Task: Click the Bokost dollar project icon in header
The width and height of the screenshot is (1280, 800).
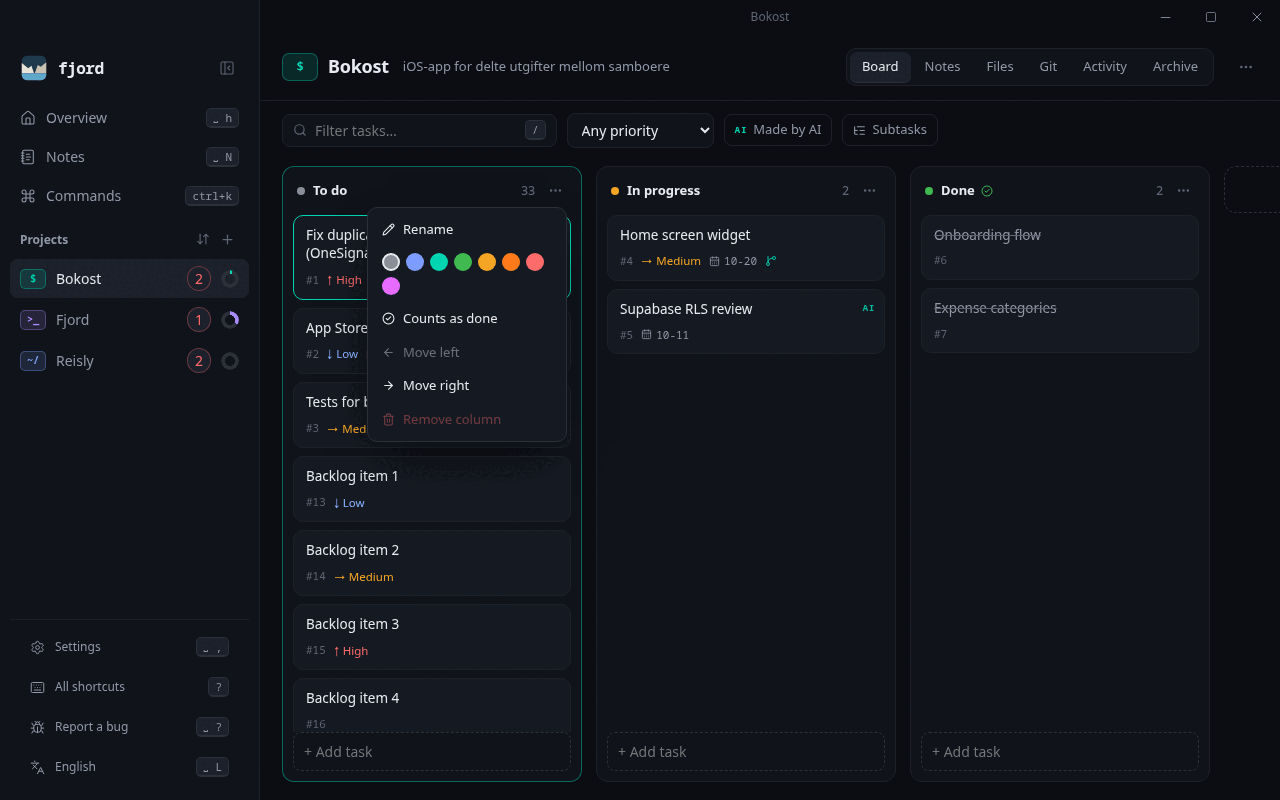Action: [300, 67]
